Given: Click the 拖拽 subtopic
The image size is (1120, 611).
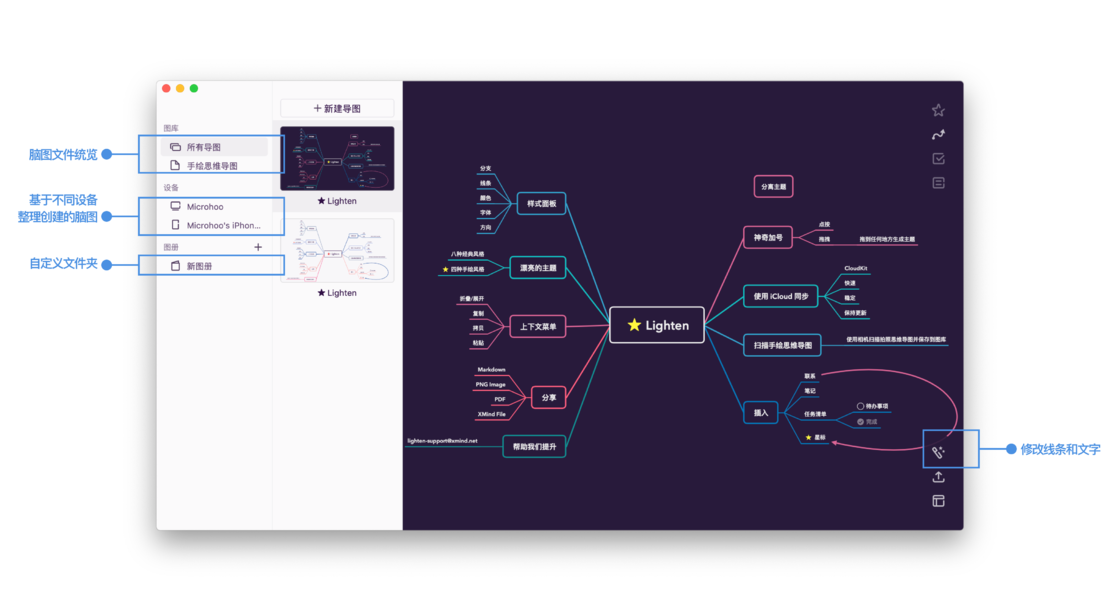Looking at the screenshot, I should point(824,239).
